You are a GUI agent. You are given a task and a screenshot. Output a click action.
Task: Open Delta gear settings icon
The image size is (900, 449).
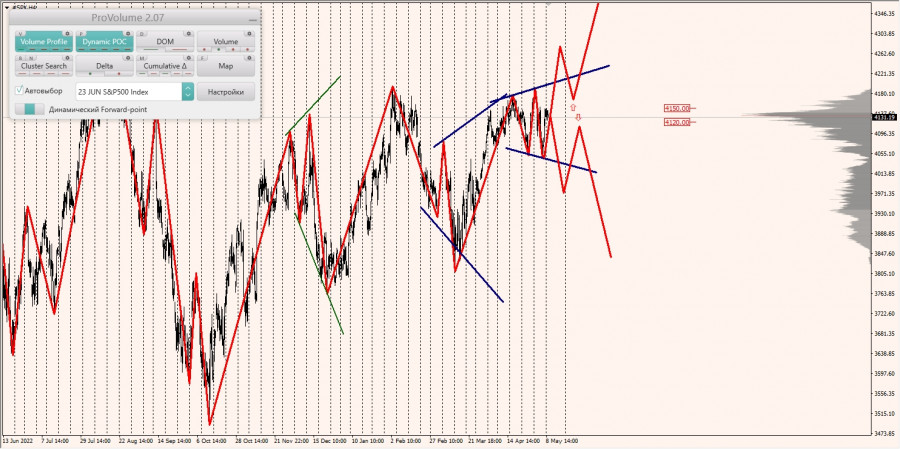[128, 58]
